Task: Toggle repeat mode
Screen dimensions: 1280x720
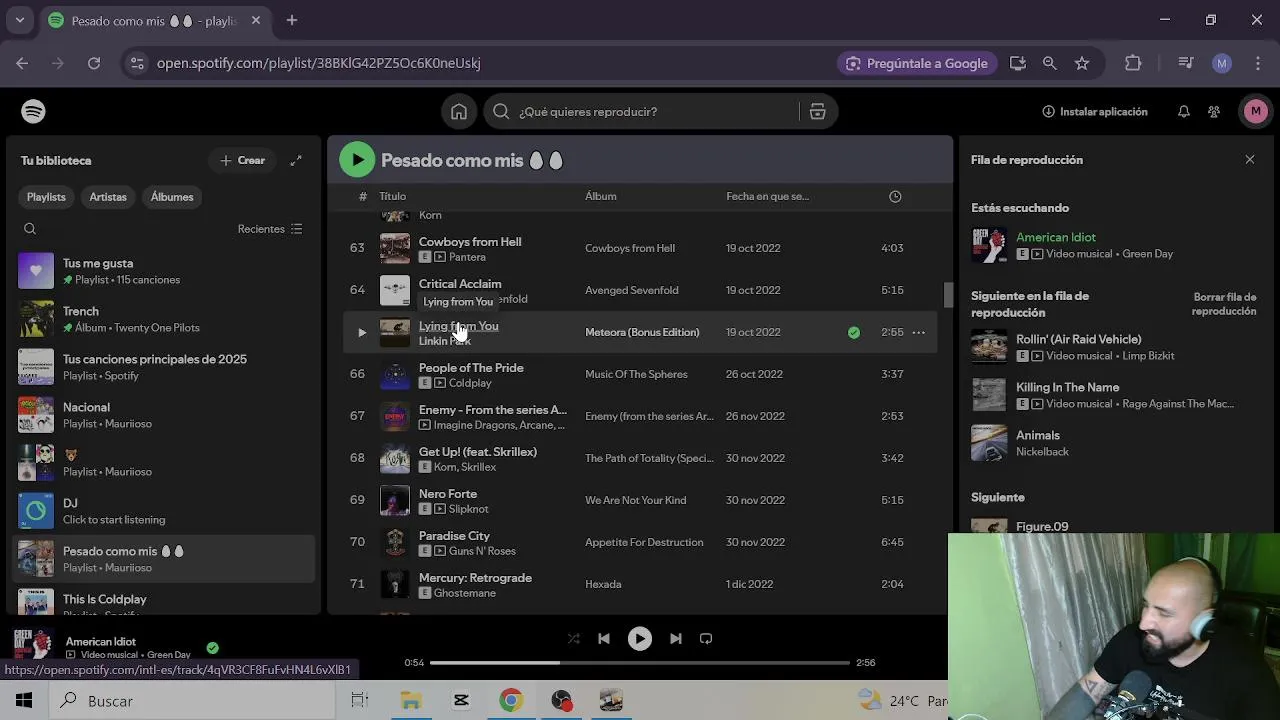Action: [706, 638]
